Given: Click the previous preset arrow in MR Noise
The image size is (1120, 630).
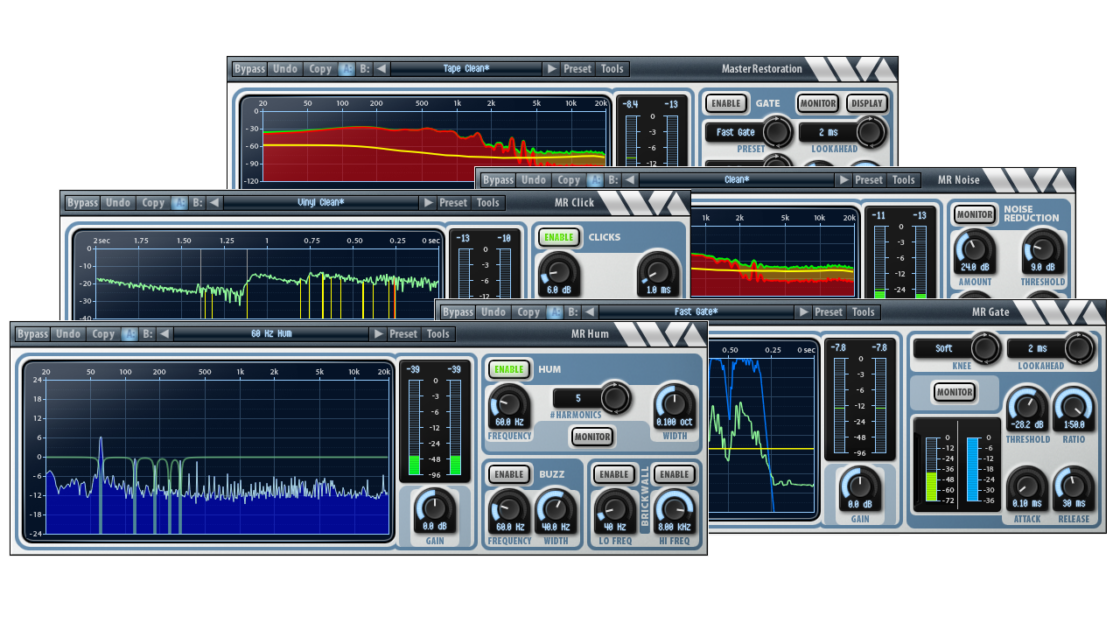Looking at the screenshot, I should coord(629,180).
